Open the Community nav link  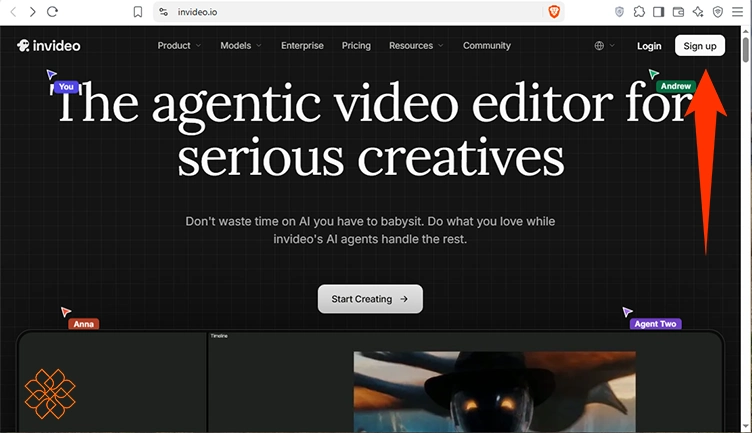tap(486, 46)
